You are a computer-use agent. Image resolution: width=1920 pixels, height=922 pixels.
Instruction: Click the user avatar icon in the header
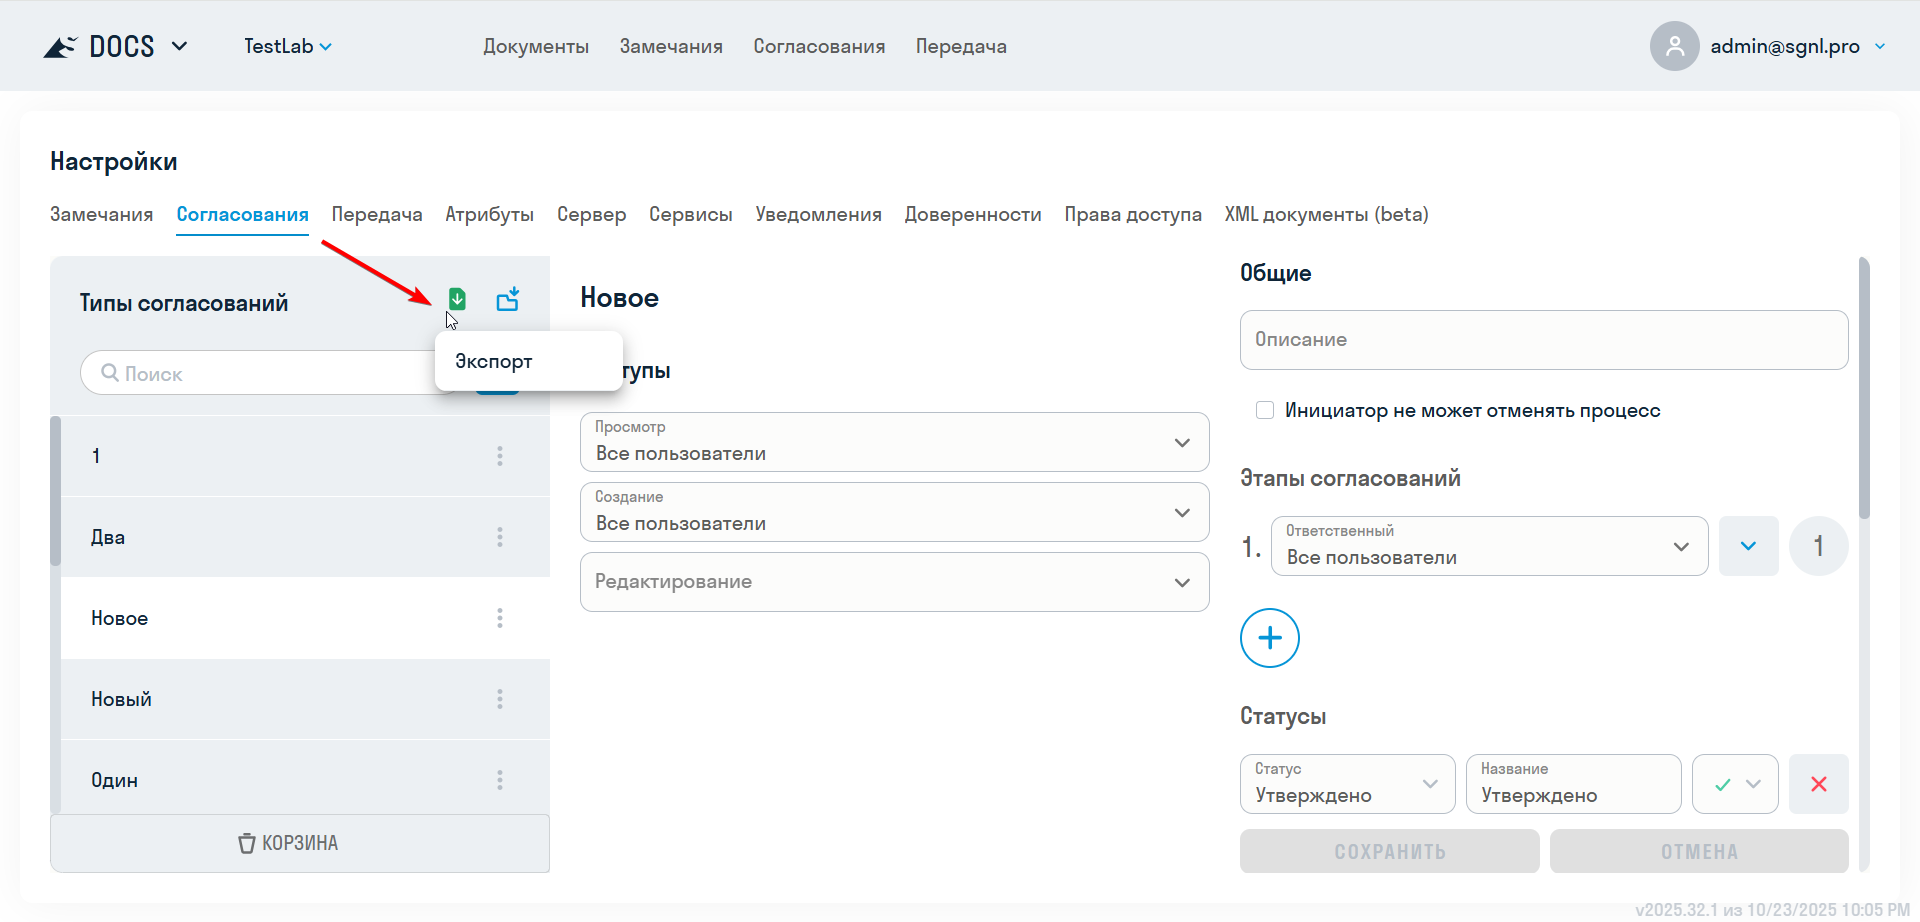[1674, 45]
